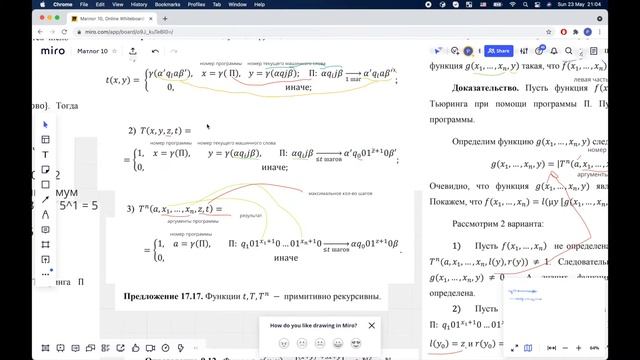Collapse the bottom toolbar chevron
Screen dimensions: 640x360
196,348
